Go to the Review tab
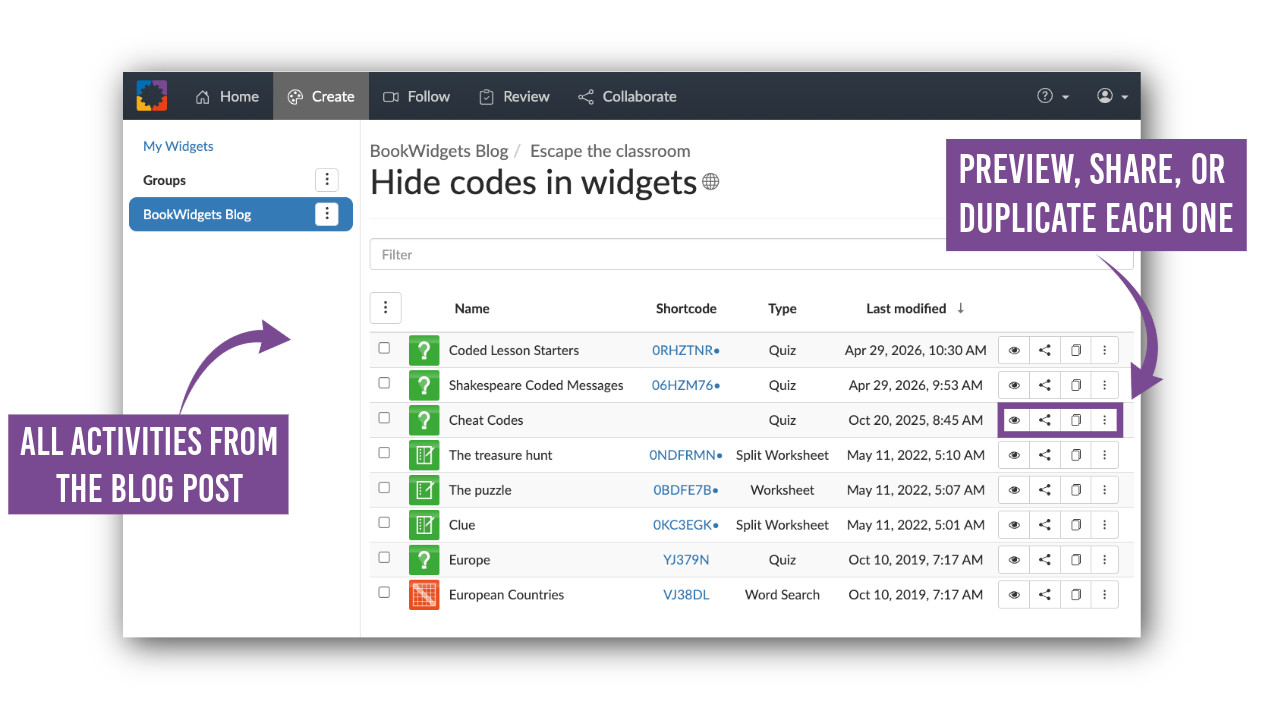The image size is (1280, 720). [x=514, y=96]
